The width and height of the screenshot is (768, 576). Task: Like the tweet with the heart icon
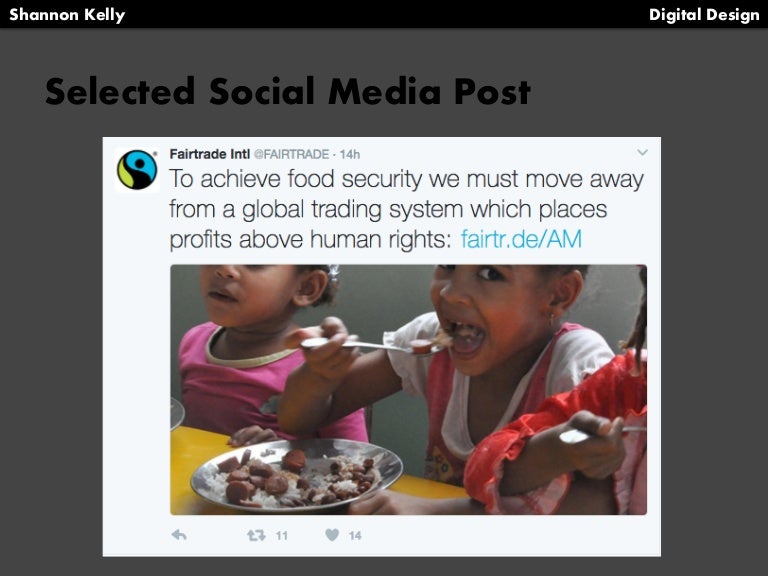(x=332, y=535)
